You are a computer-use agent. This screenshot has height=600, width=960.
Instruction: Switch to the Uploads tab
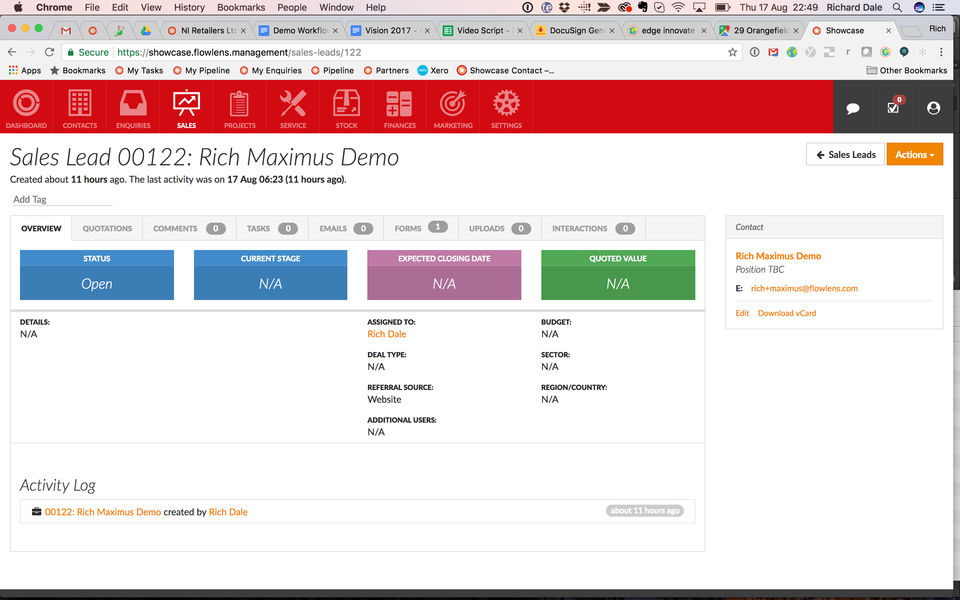click(500, 228)
